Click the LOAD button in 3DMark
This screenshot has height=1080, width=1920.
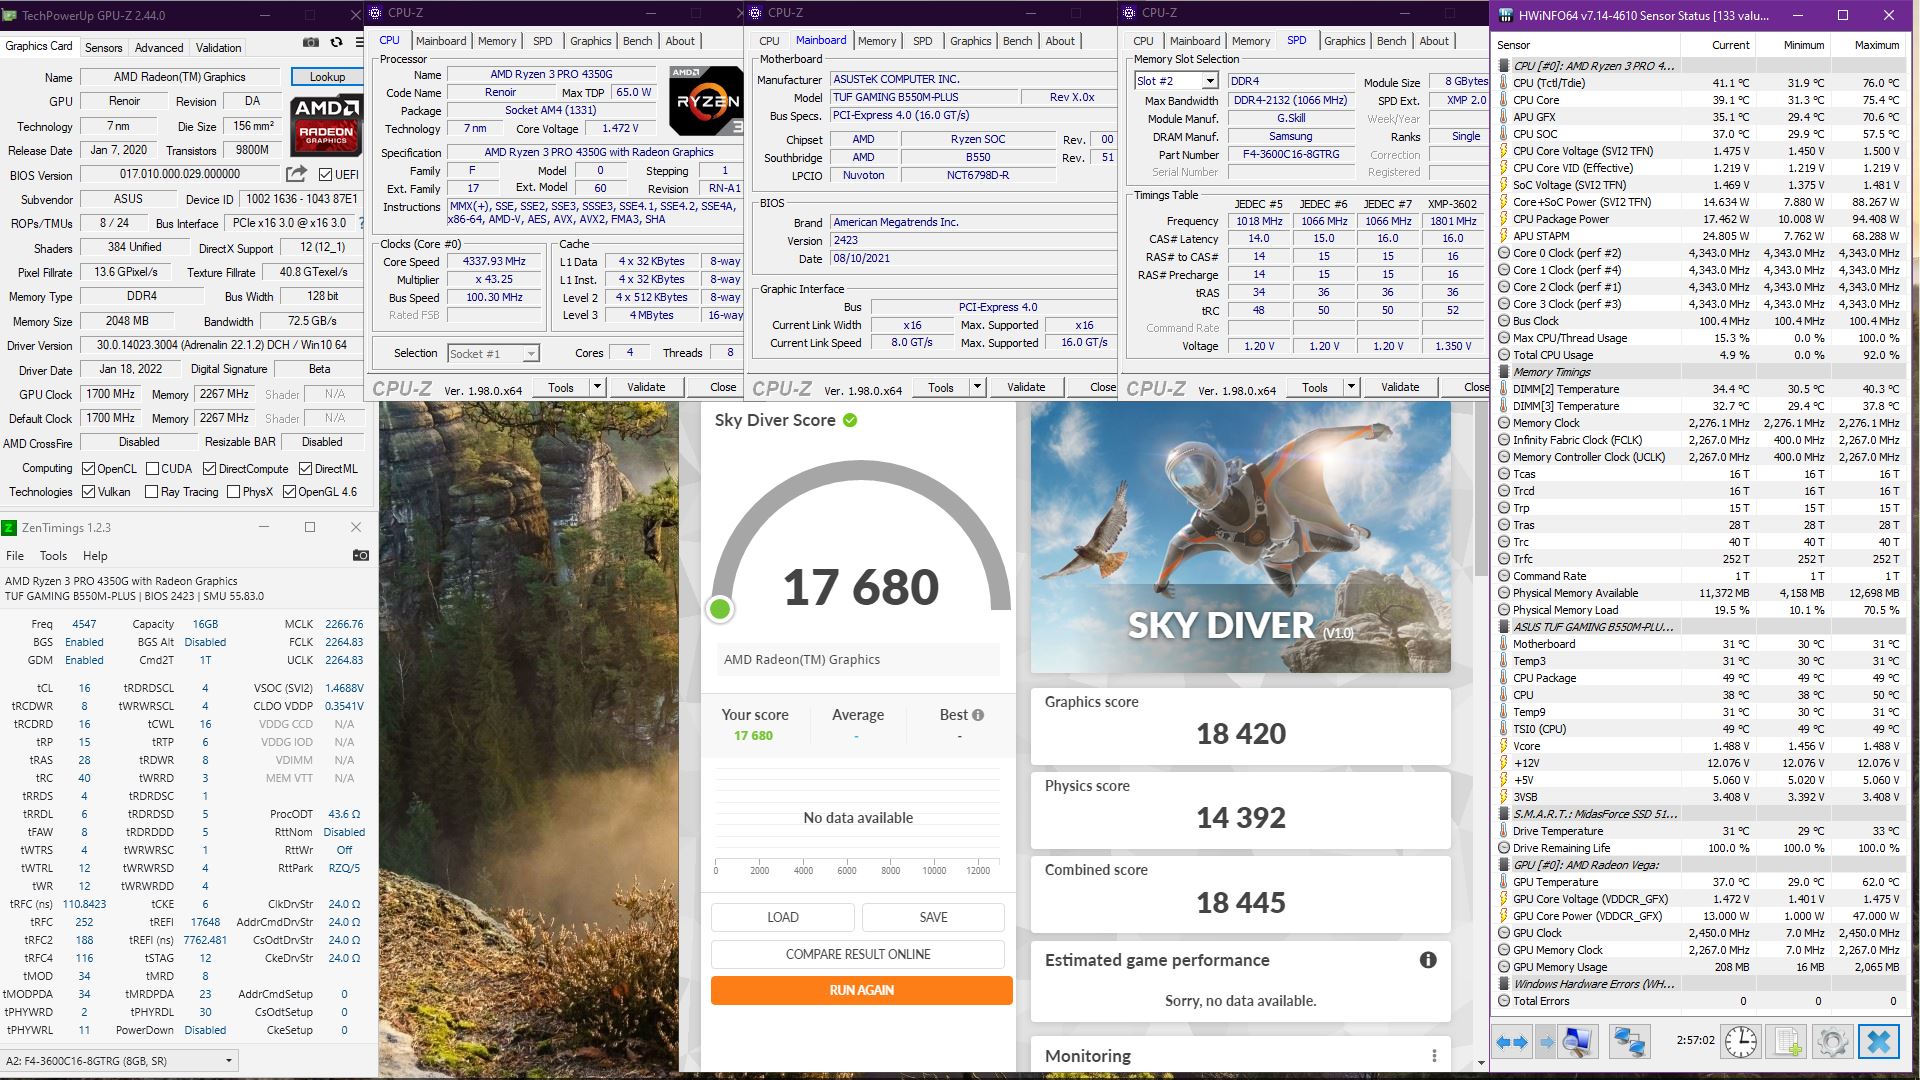pyautogui.click(x=783, y=917)
